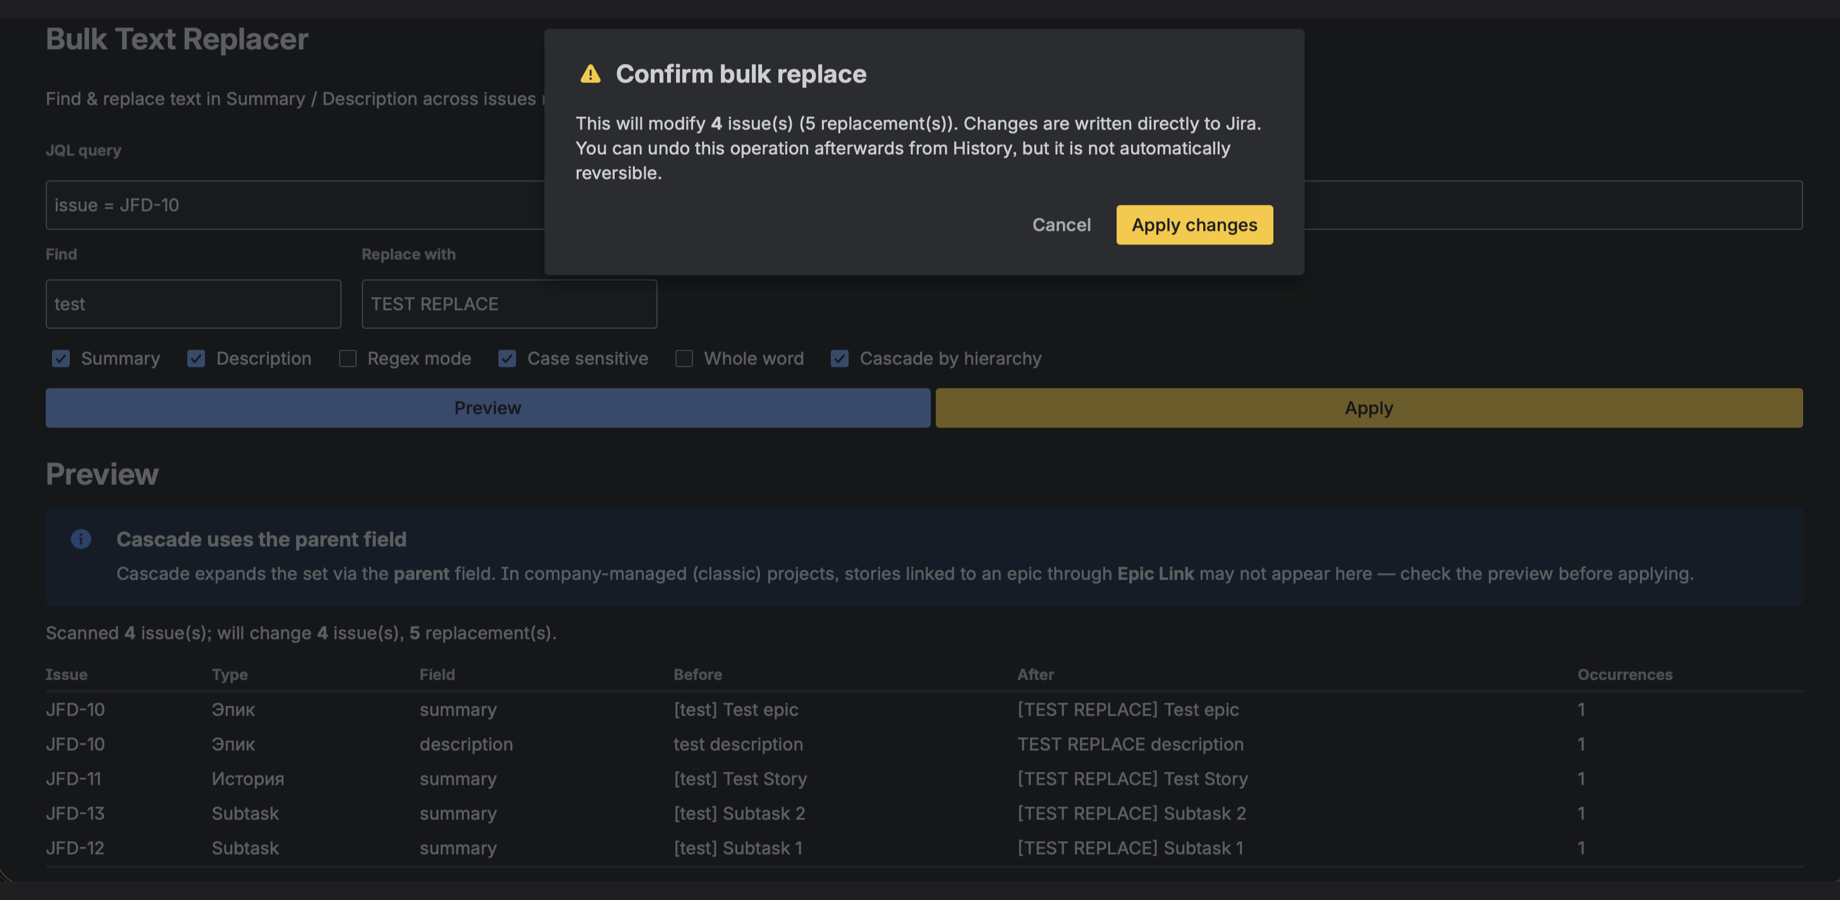Image resolution: width=1840 pixels, height=900 pixels.
Task: Click the yellow Apply button
Action: 1369,408
